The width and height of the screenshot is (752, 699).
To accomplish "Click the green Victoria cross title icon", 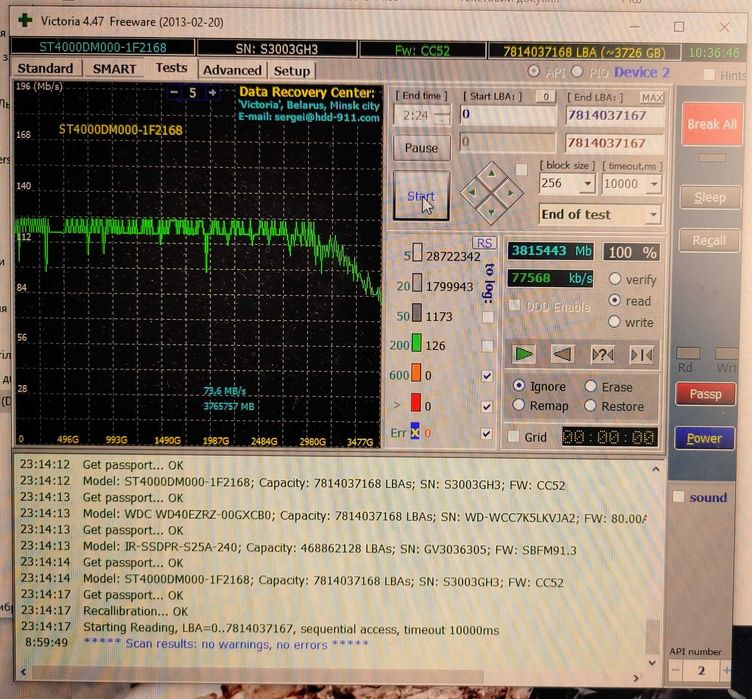I will click(x=25, y=20).
